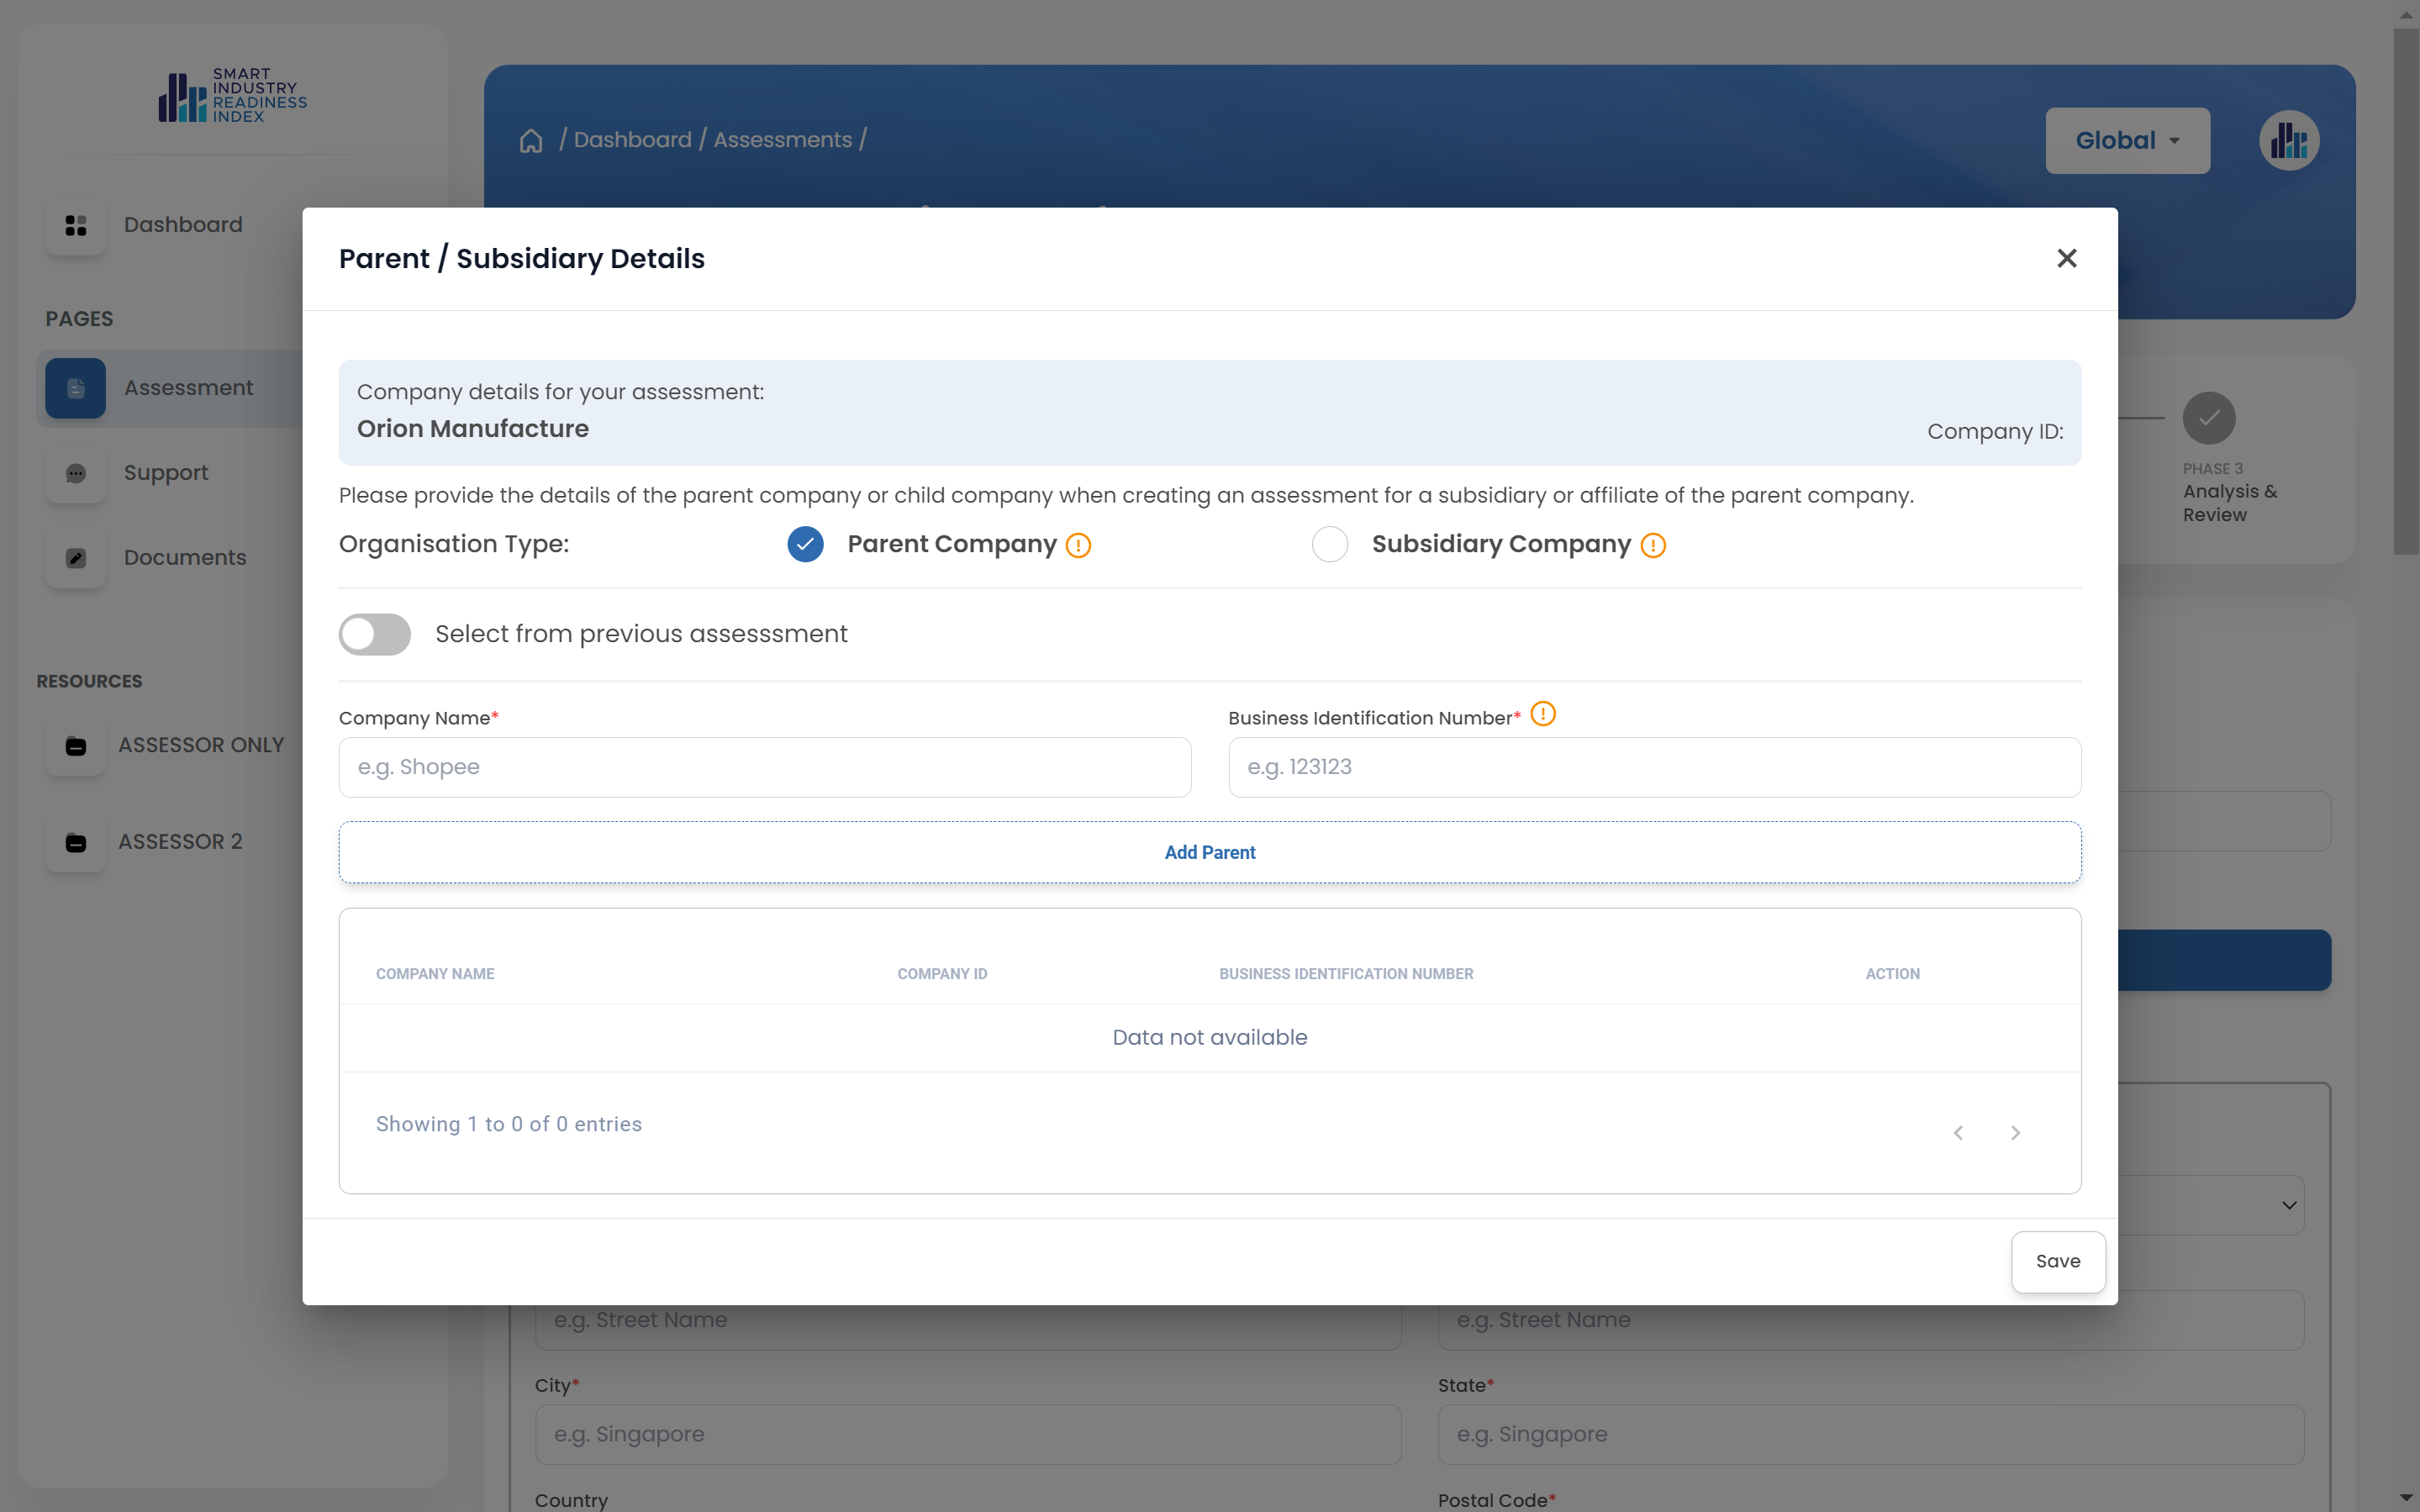
Task: Click the Parent Company info icon
Action: 1078,545
